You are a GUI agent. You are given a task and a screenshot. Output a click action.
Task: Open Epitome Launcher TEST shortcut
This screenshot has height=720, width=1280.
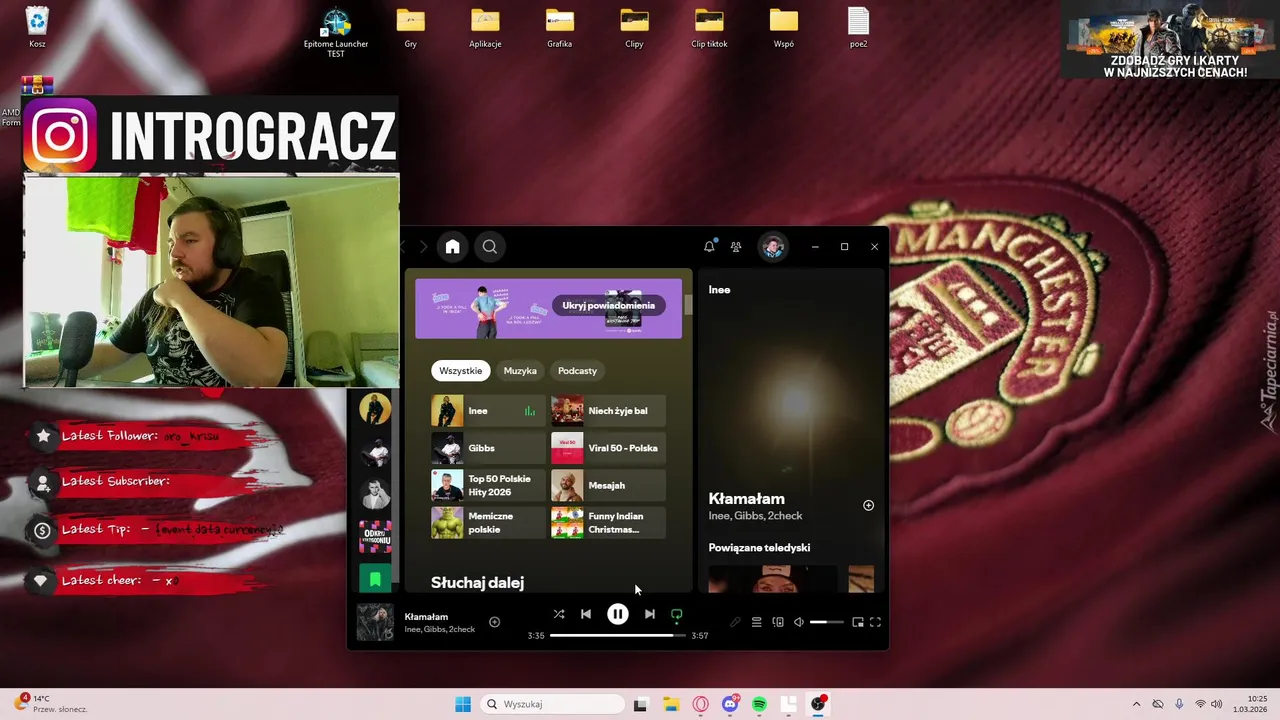(x=336, y=32)
